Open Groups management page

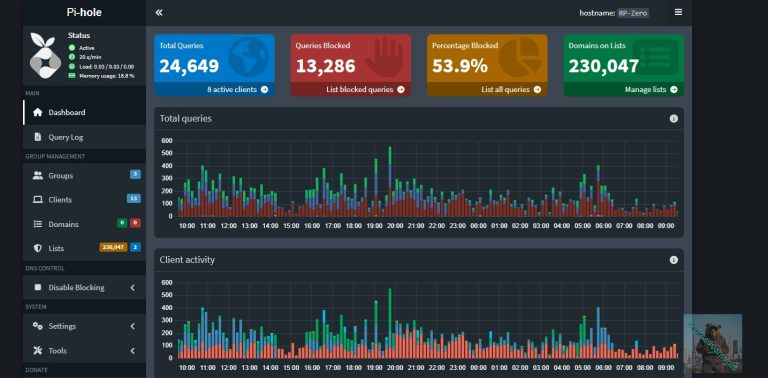(84, 175)
